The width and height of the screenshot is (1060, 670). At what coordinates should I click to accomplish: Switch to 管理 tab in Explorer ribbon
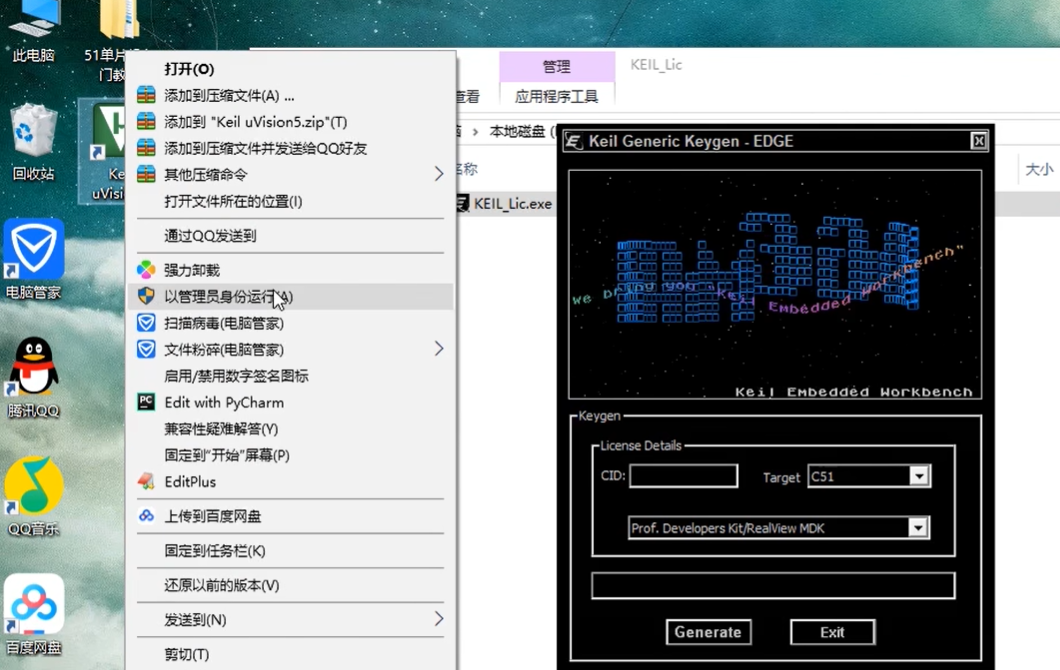tap(557, 66)
